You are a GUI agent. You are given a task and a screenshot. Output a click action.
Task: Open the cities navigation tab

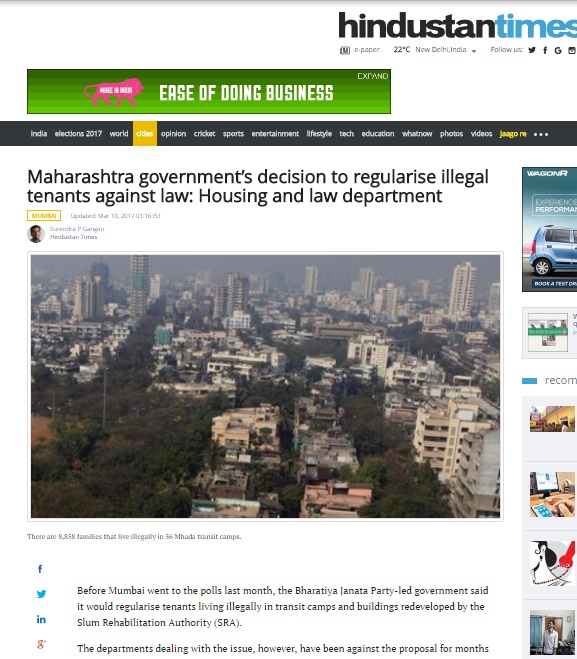coord(145,134)
